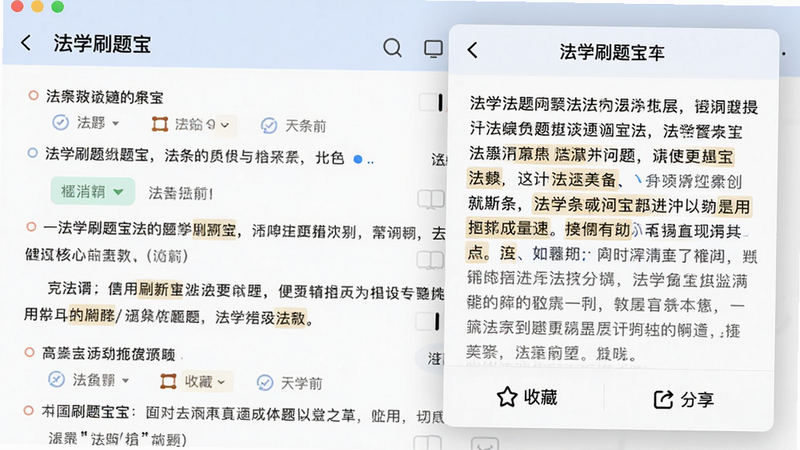This screenshot has width=800, height=450.
Task: Click the open-book icon beside the green button row
Action: click(431, 199)
